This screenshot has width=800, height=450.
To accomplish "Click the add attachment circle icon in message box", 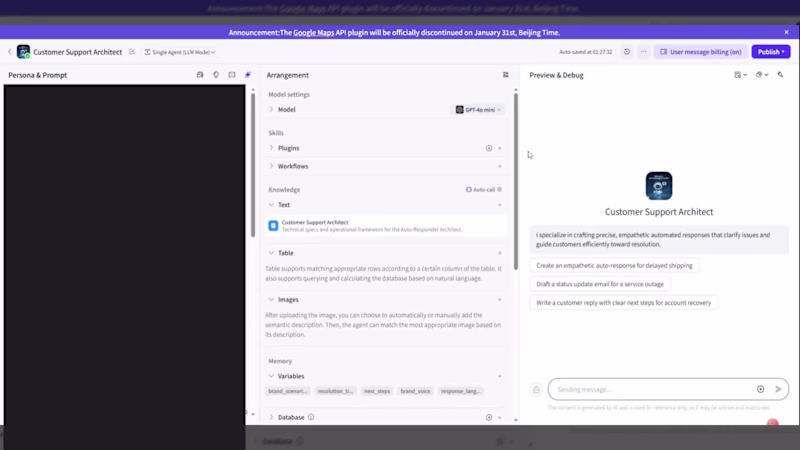I will (761, 389).
